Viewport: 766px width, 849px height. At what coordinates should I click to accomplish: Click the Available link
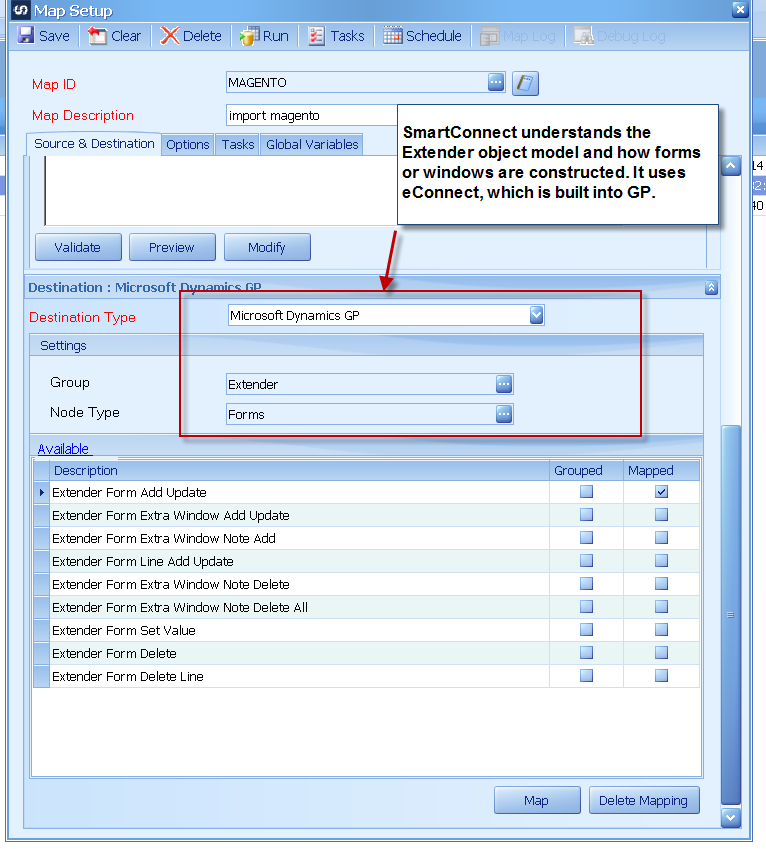pyautogui.click(x=63, y=449)
